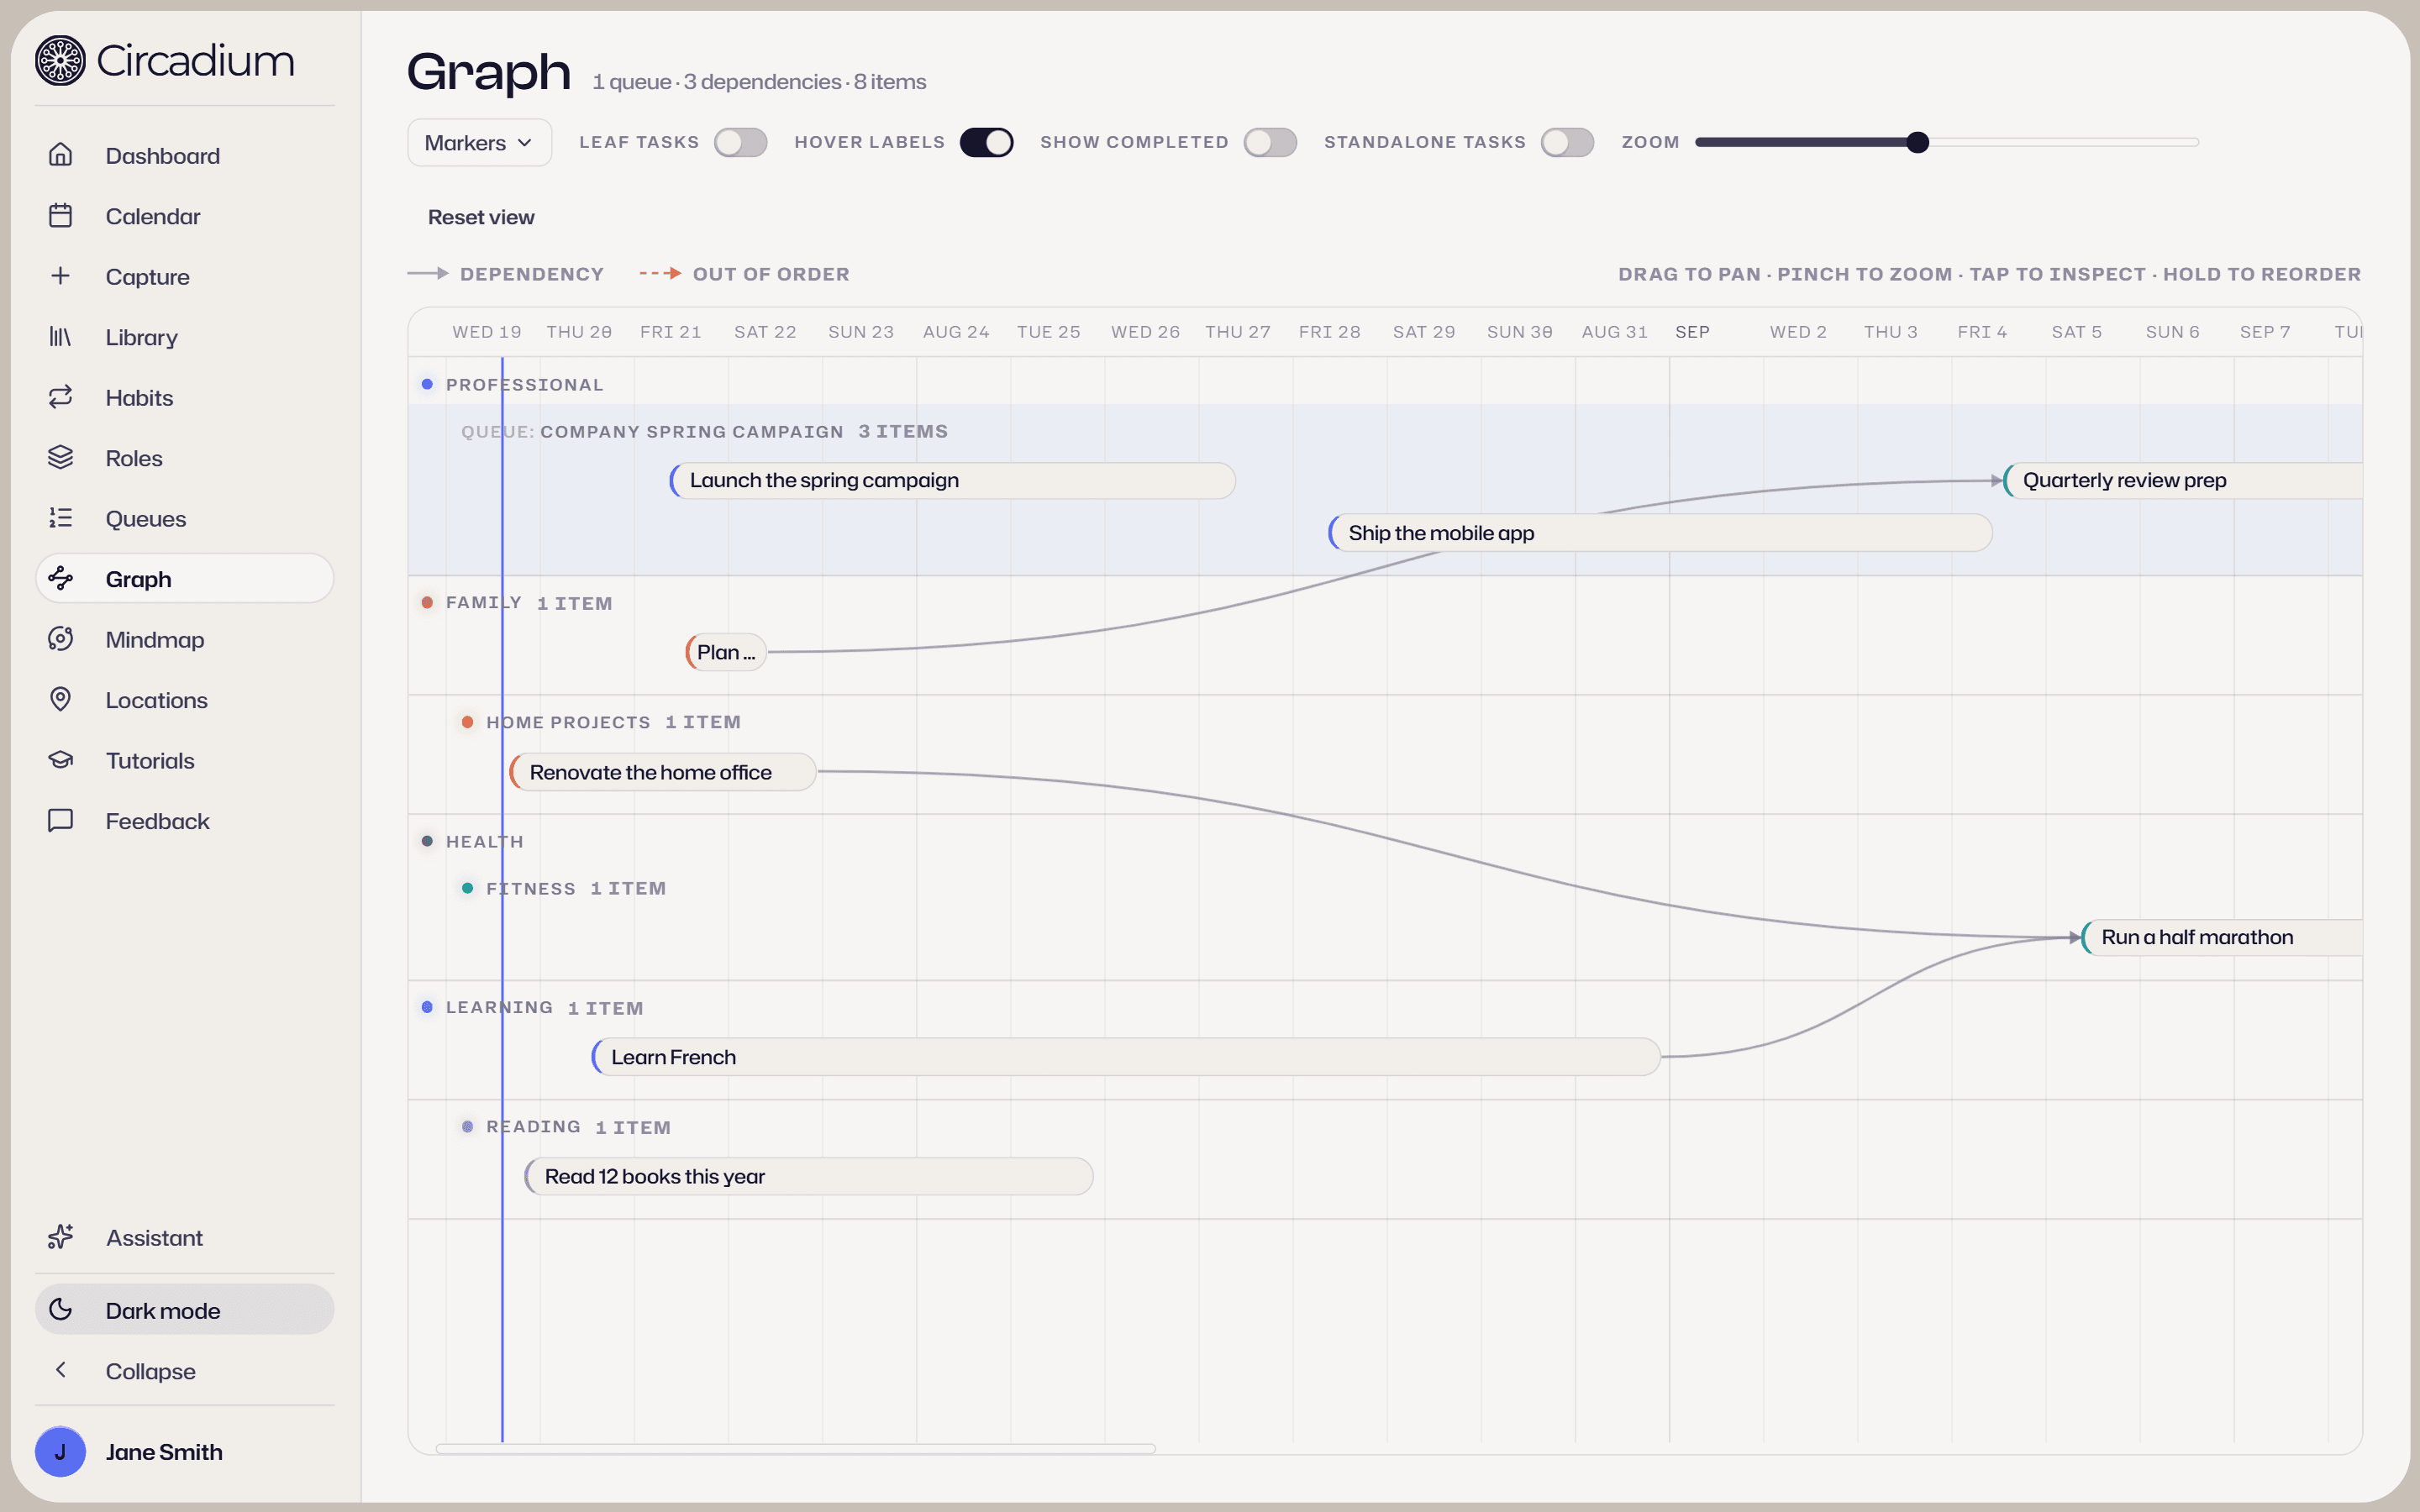Select the Launch the spring campaign task
The width and height of the screenshot is (2420, 1512).
click(x=952, y=480)
